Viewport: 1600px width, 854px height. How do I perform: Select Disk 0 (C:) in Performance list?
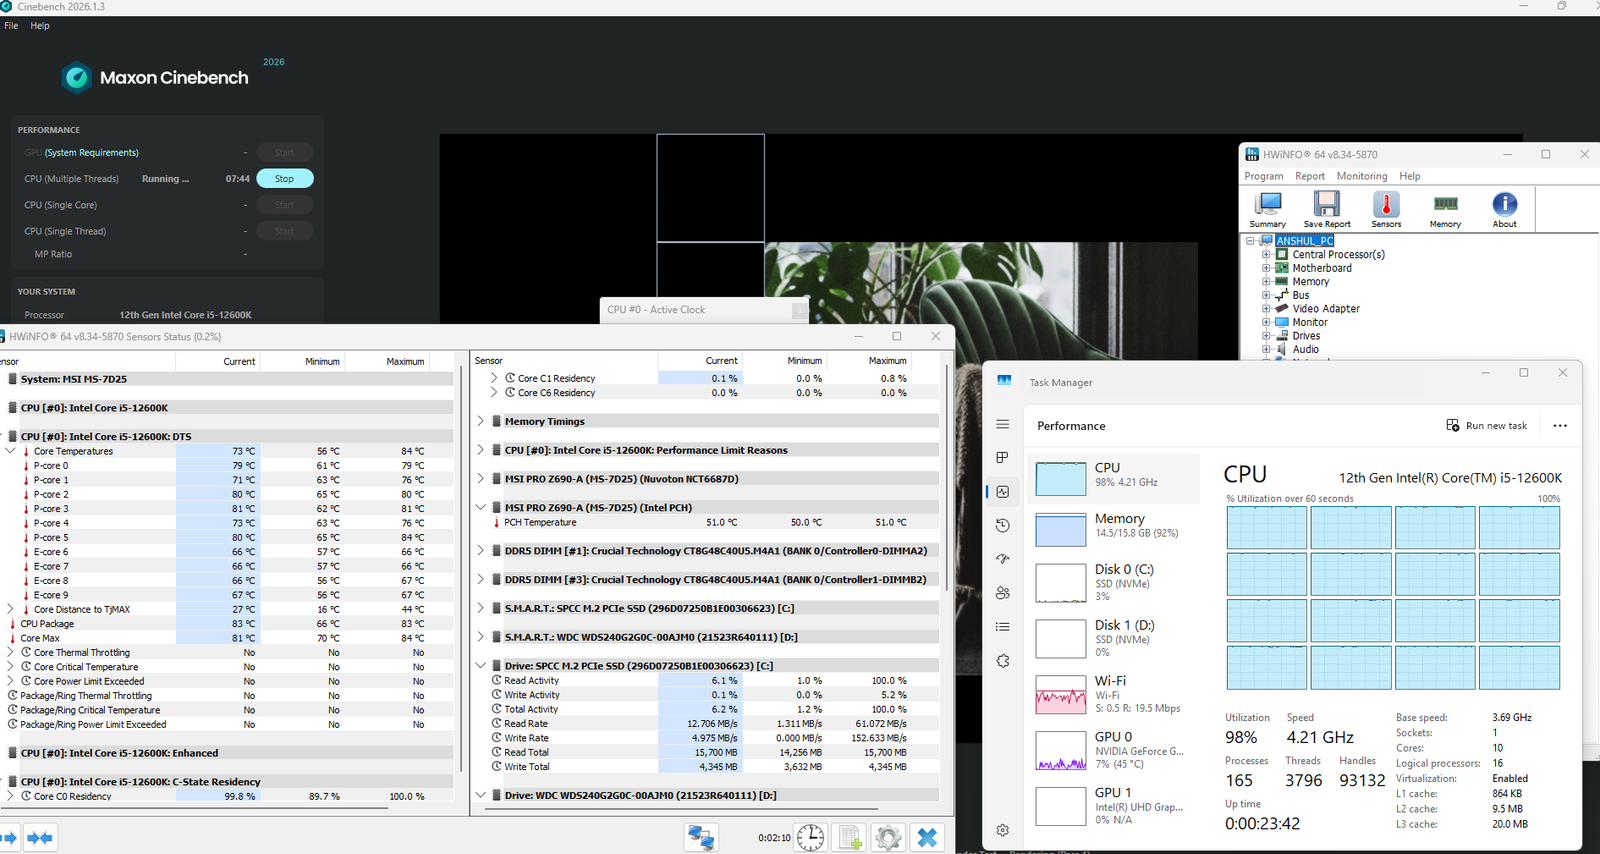click(1114, 583)
